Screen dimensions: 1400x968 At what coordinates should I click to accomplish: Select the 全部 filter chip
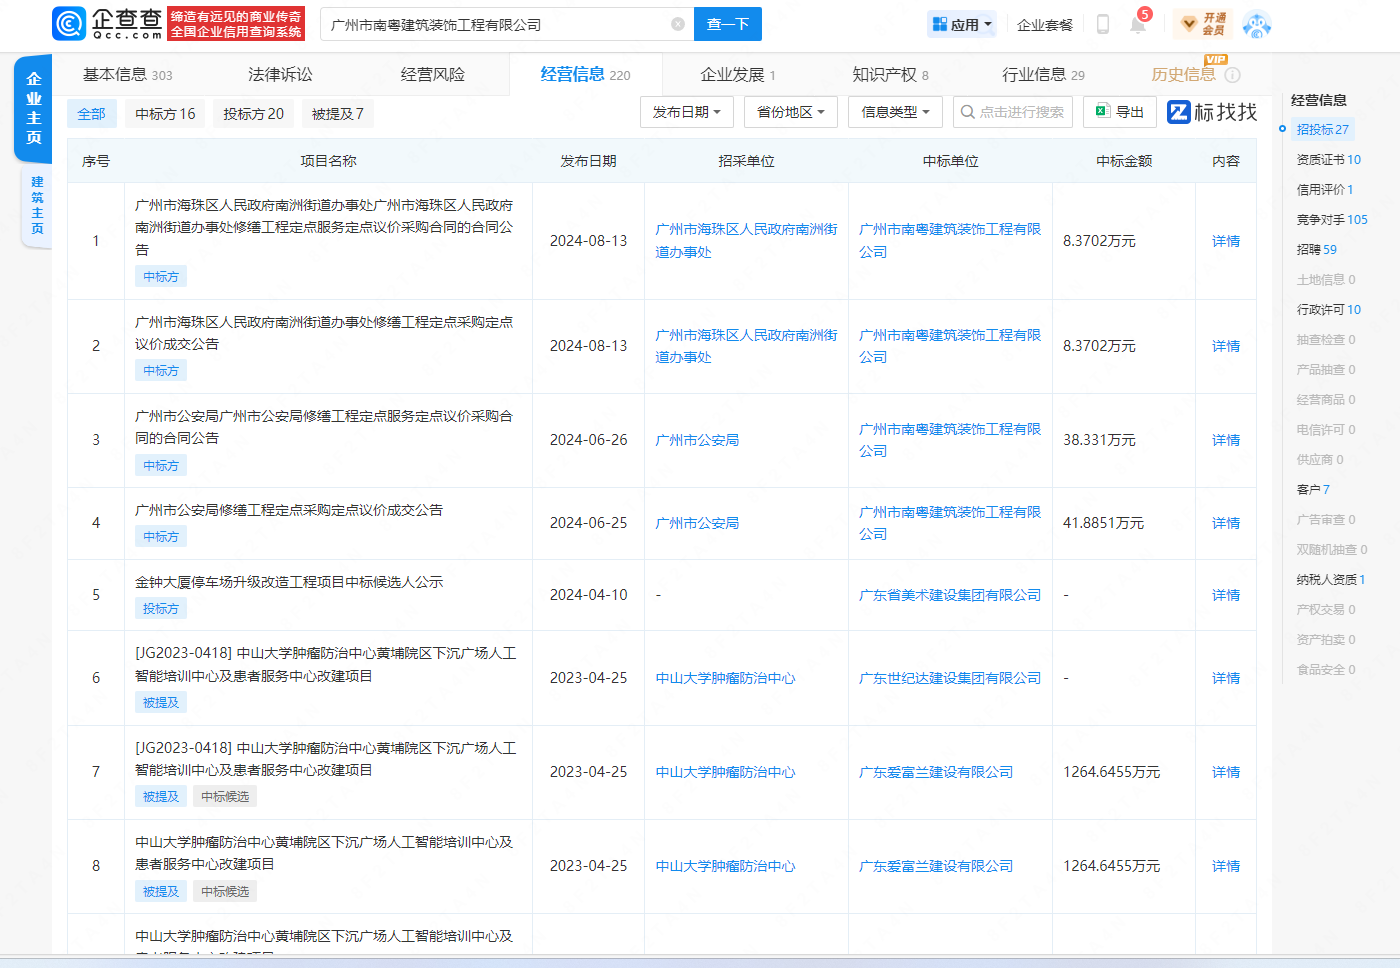[x=92, y=114]
